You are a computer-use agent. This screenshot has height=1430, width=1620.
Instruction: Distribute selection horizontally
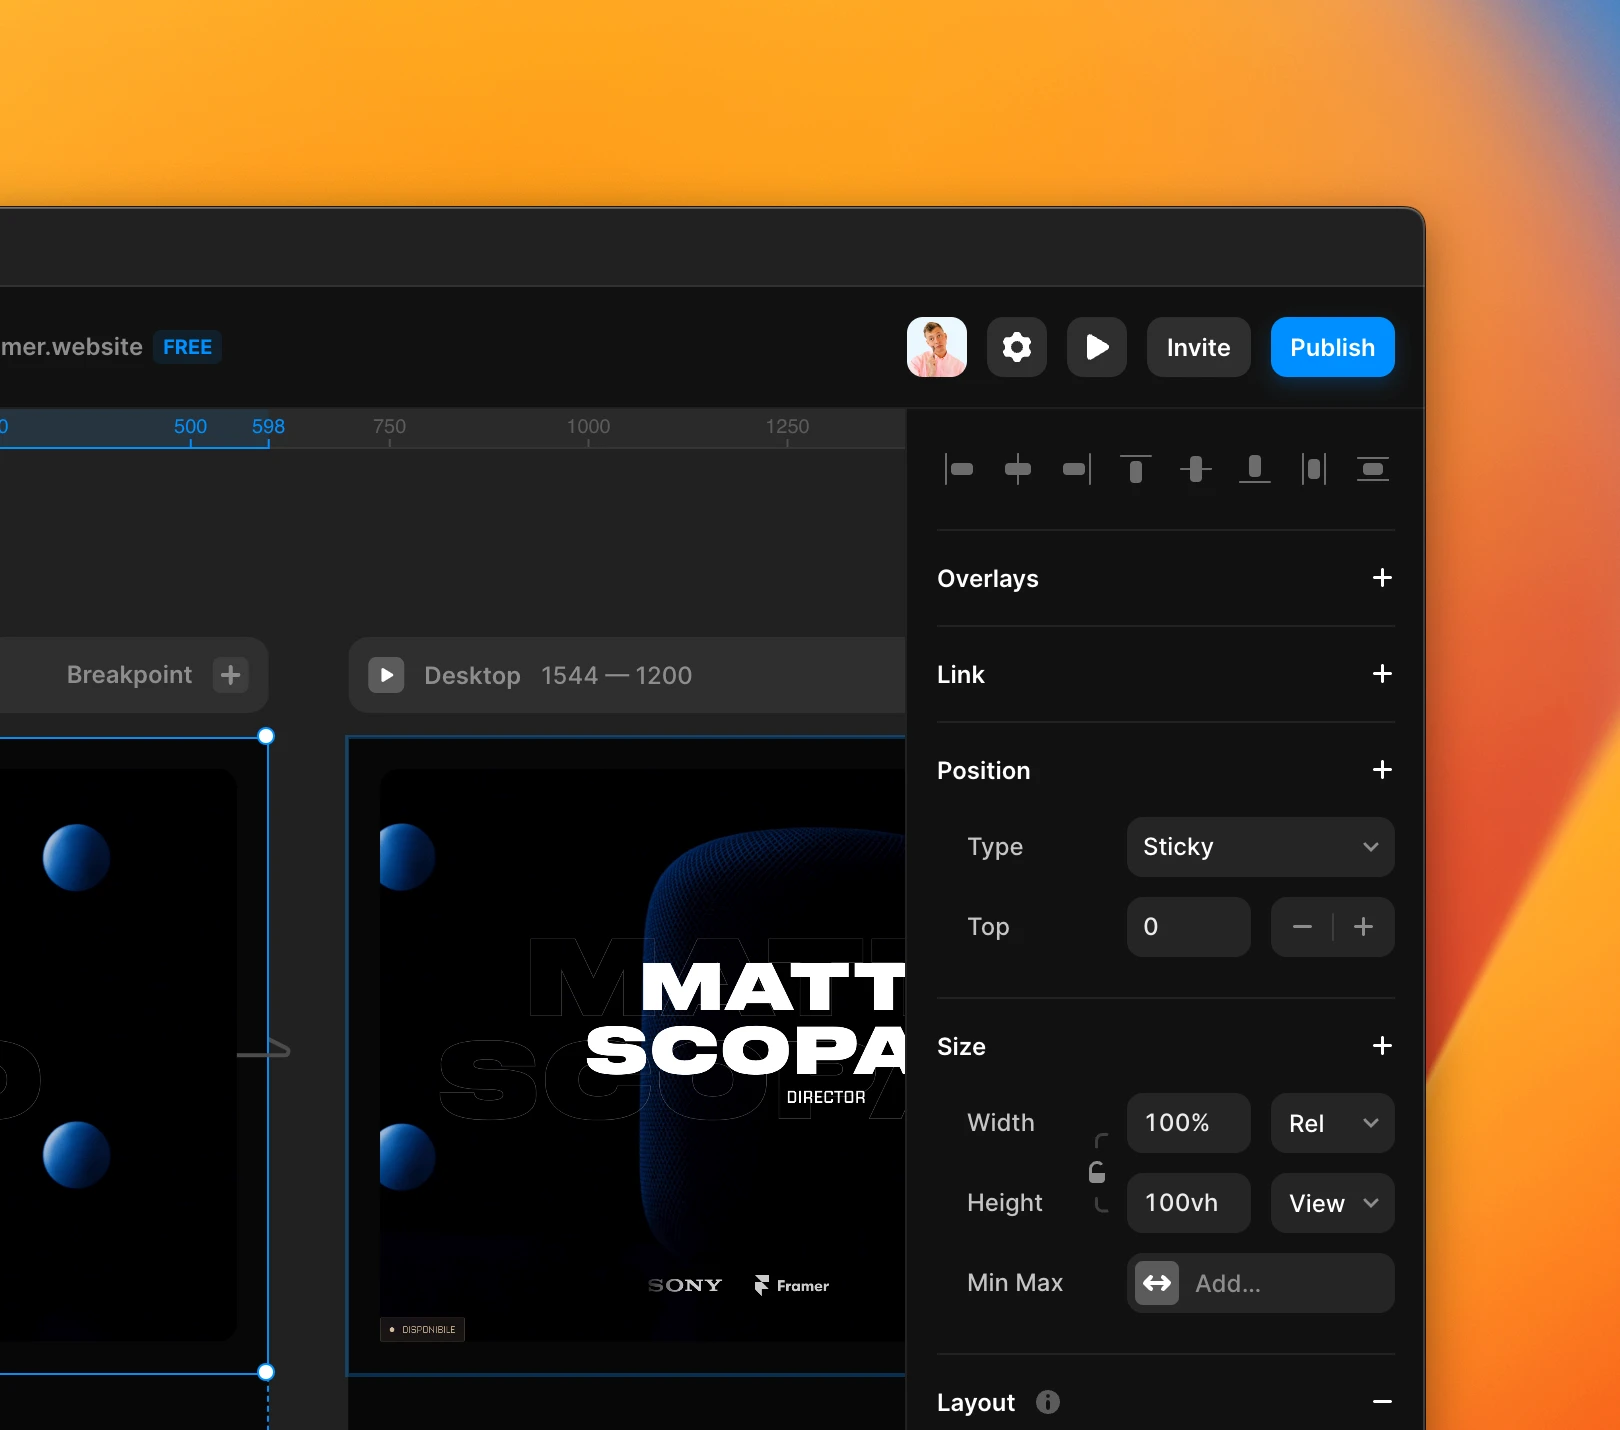1313,468
